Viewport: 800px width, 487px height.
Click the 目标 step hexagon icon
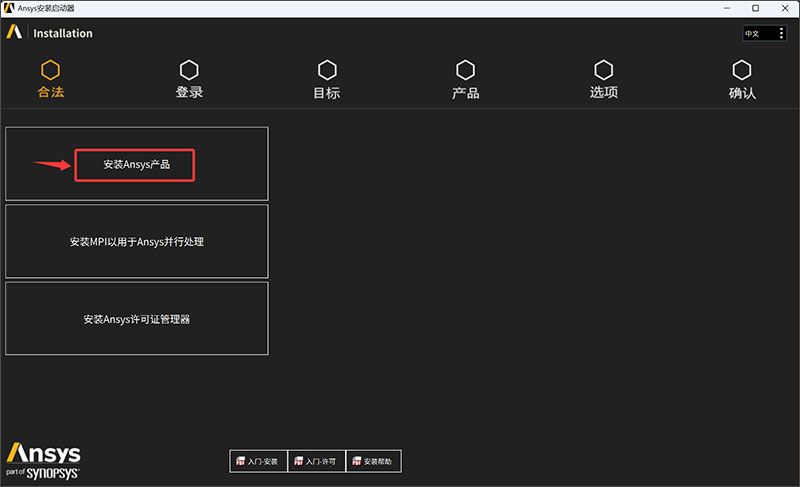click(327, 70)
